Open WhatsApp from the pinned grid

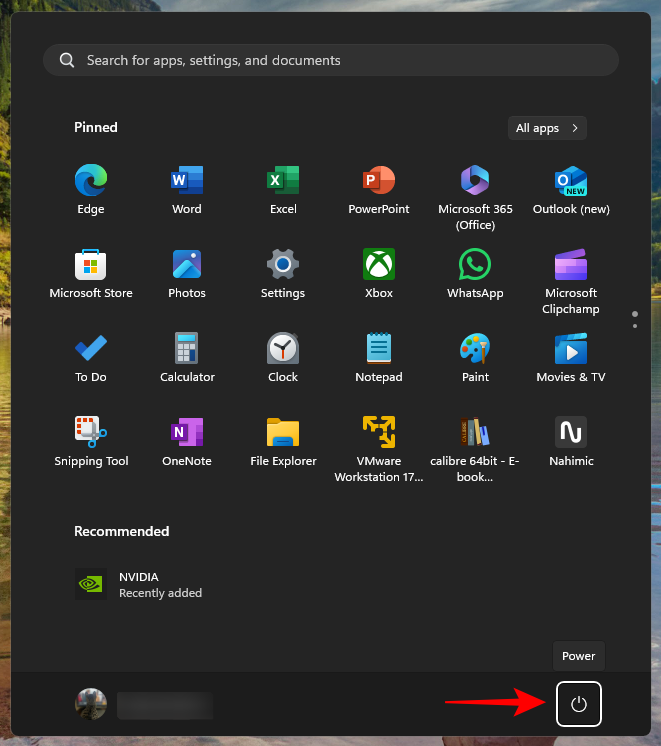(475, 266)
